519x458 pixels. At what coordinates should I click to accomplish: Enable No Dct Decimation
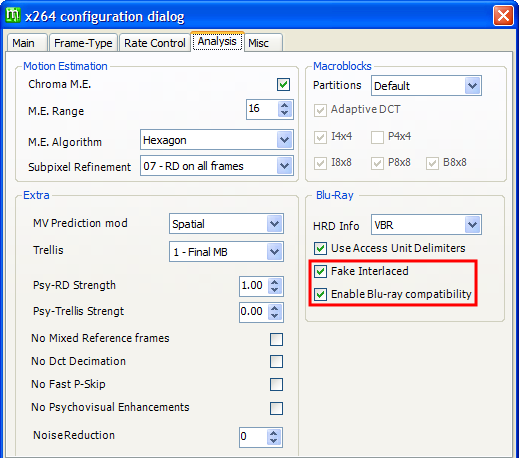(x=276, y=361)
